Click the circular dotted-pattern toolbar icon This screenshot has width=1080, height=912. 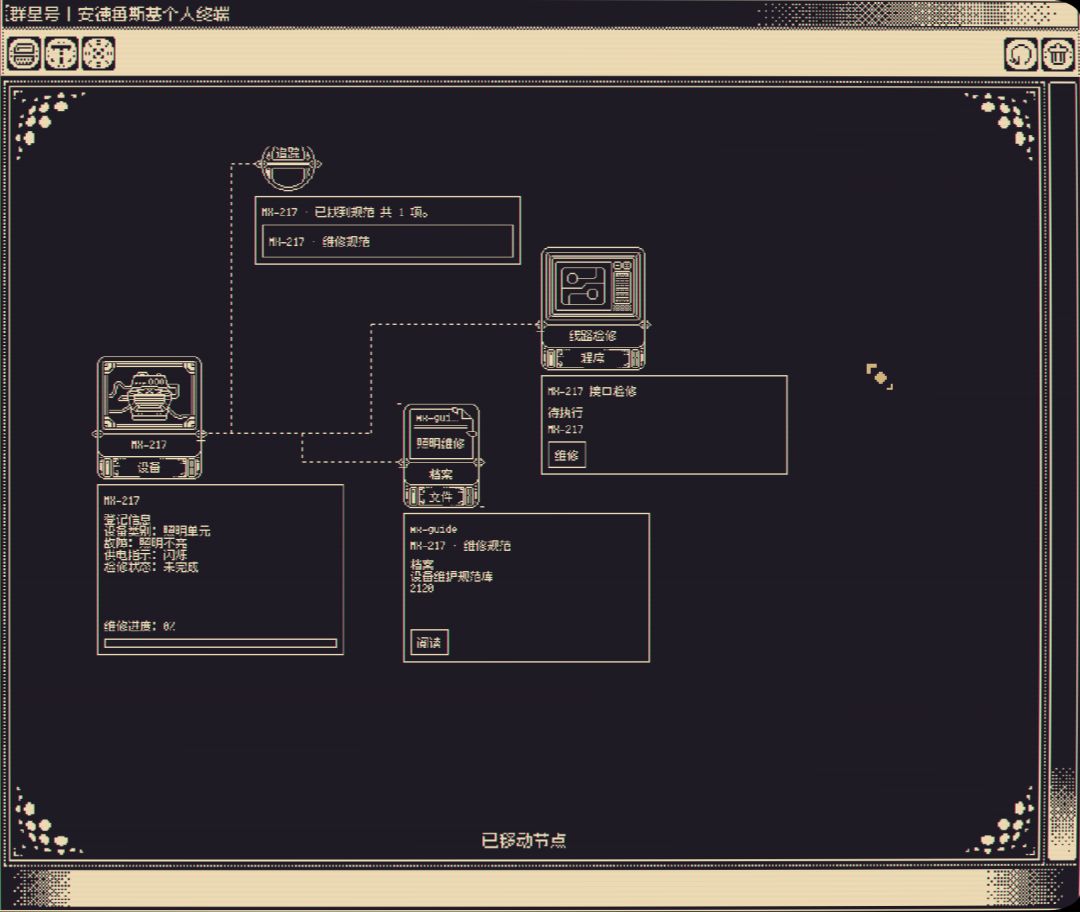(98, 54)
